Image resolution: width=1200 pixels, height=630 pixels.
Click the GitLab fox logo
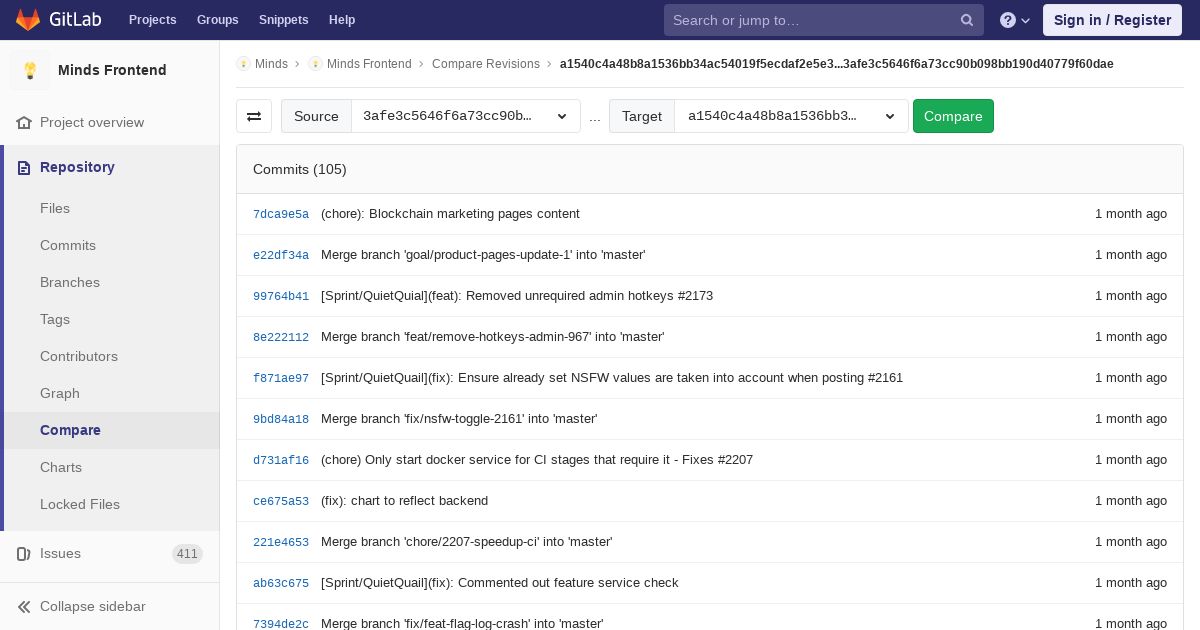[x=28, y=20]
